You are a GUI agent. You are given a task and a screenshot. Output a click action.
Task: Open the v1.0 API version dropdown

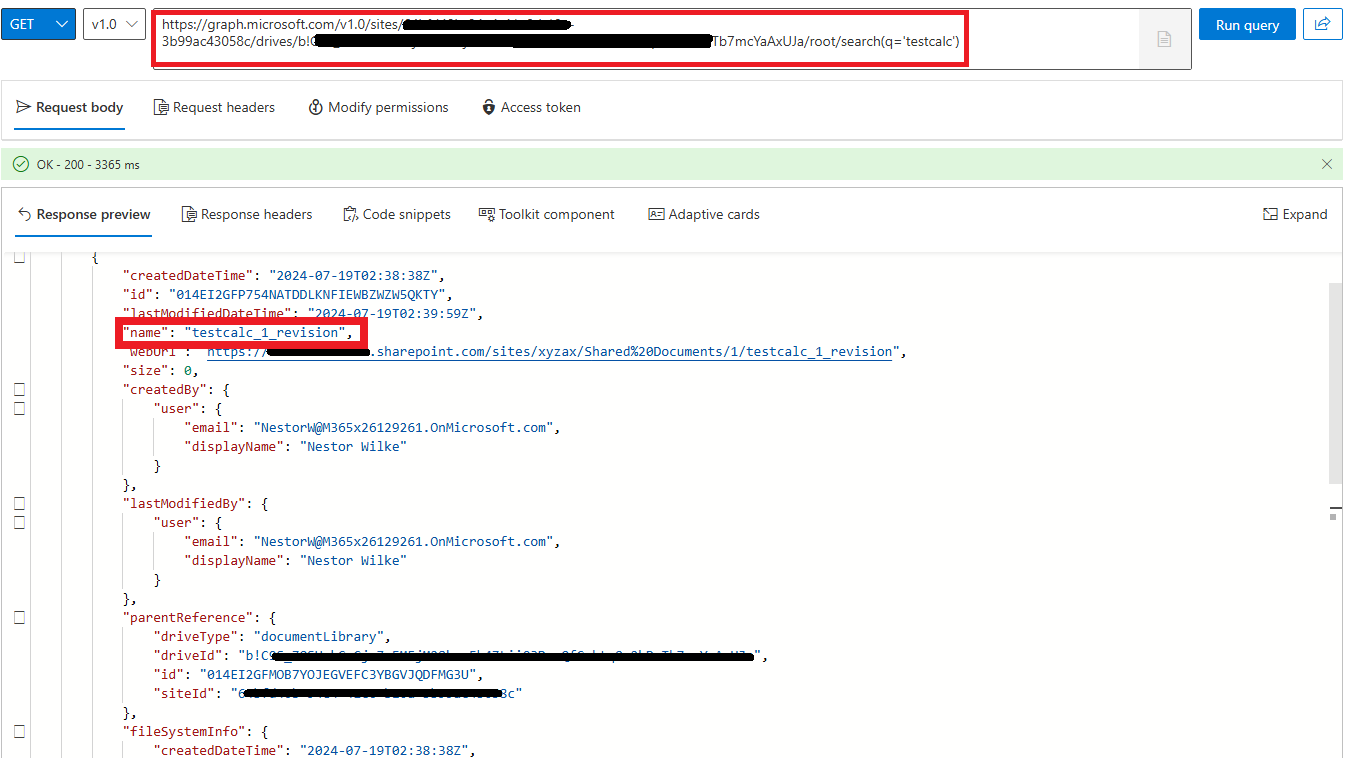coord(114,24)
